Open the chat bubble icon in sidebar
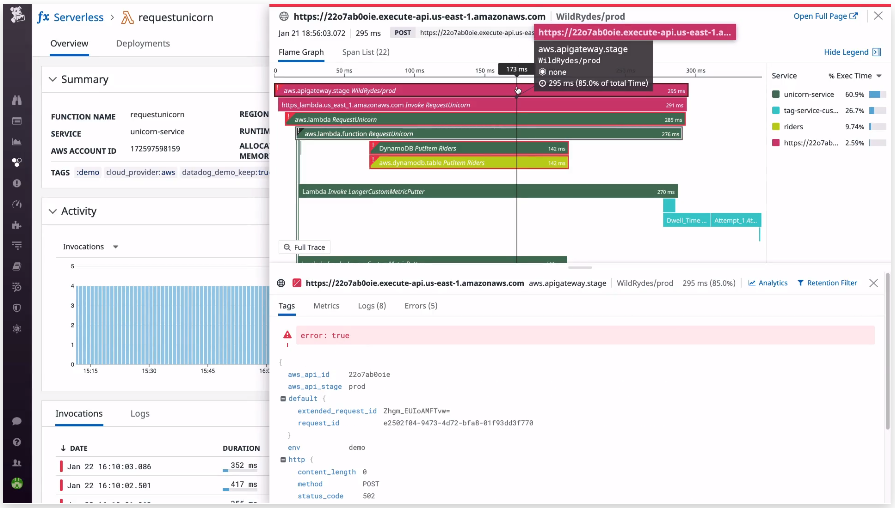 click(17, 421)
